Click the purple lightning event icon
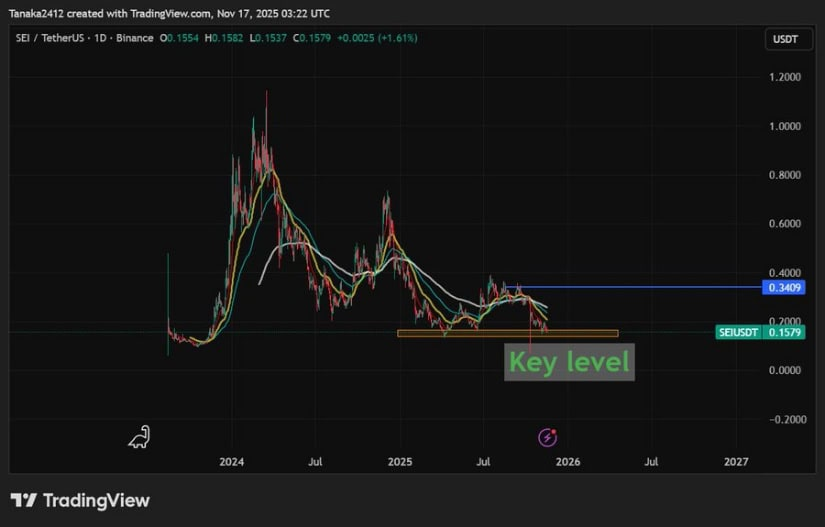 pyautogui.click(x=547, y=437)
